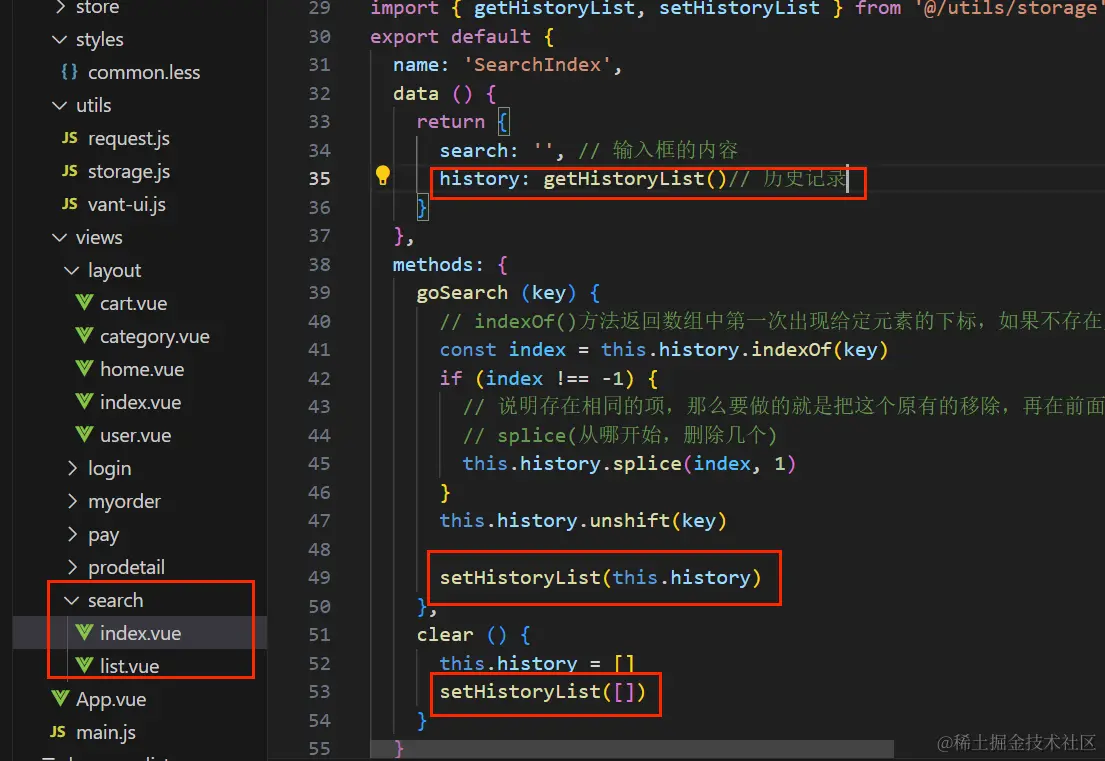Open common.less file
The image size is (1105, 761).
(144, 73)
